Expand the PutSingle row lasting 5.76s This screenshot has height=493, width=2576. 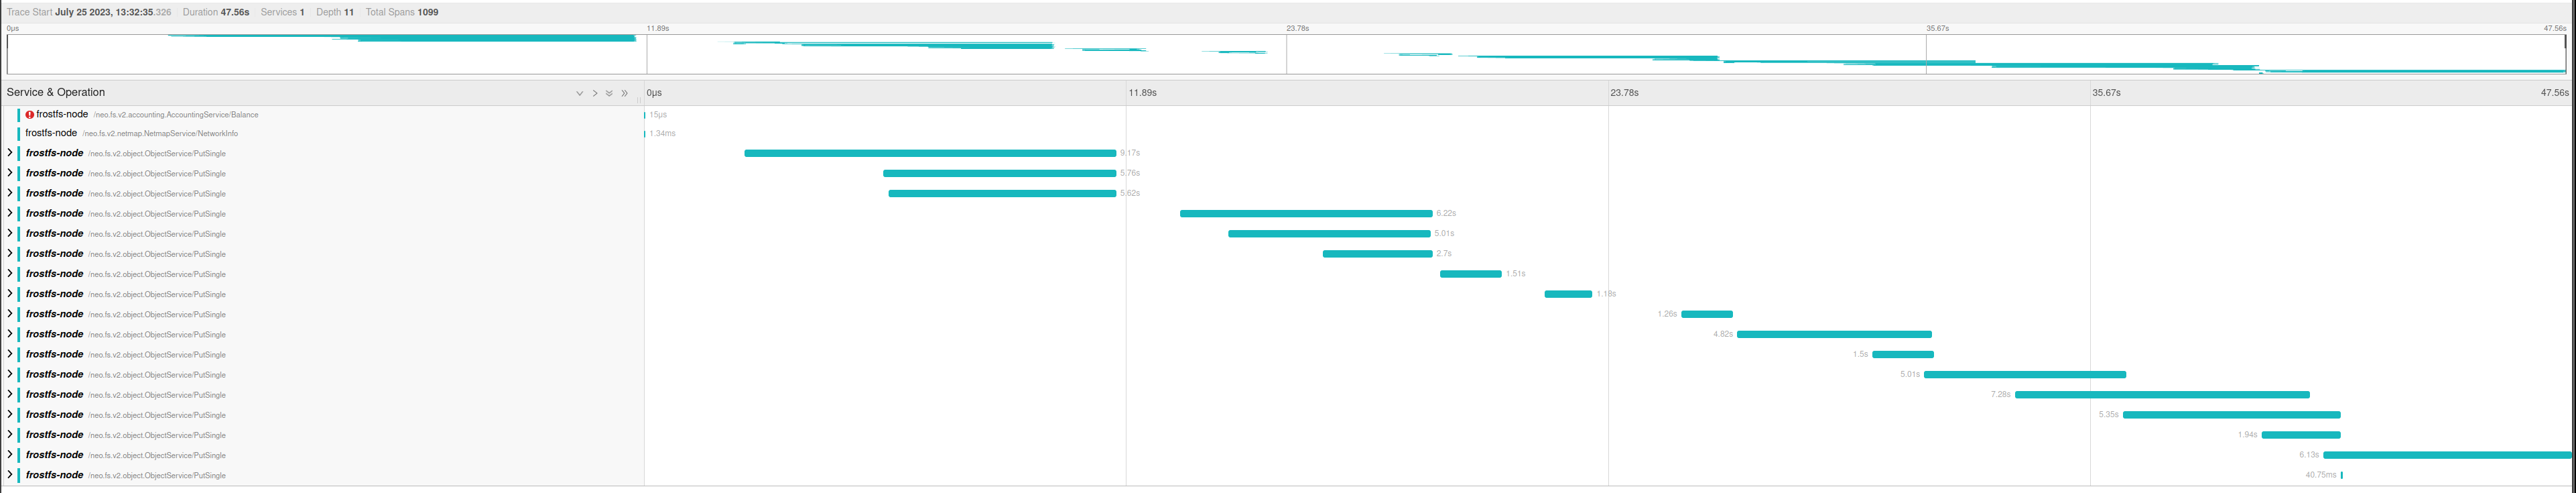[10, 173]
